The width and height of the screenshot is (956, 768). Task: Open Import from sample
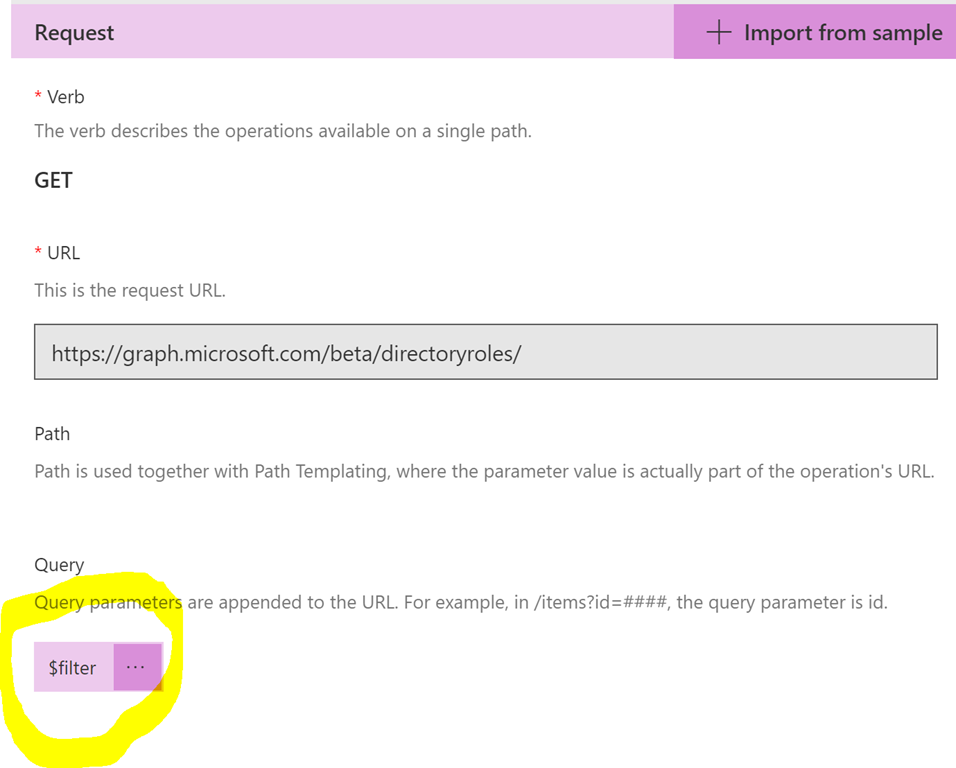coord(815,32)
